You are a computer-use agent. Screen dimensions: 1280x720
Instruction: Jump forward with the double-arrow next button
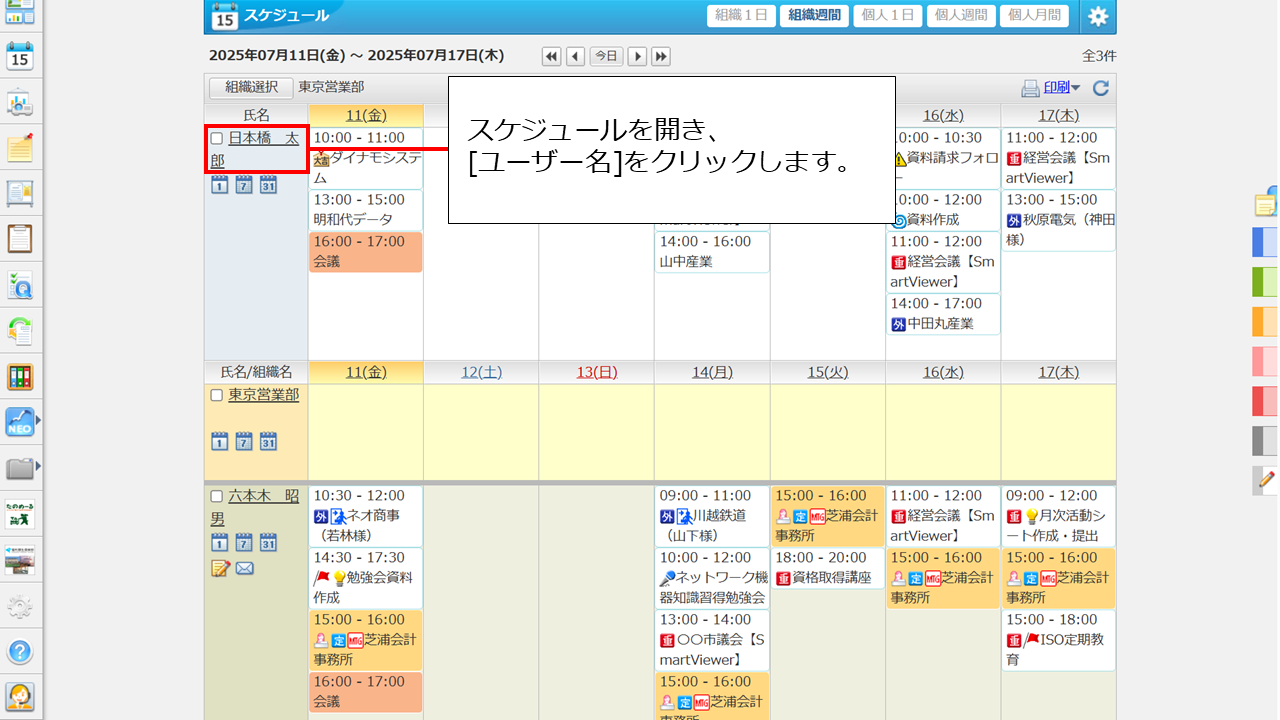pyautogui.click(x=661, y=56)
